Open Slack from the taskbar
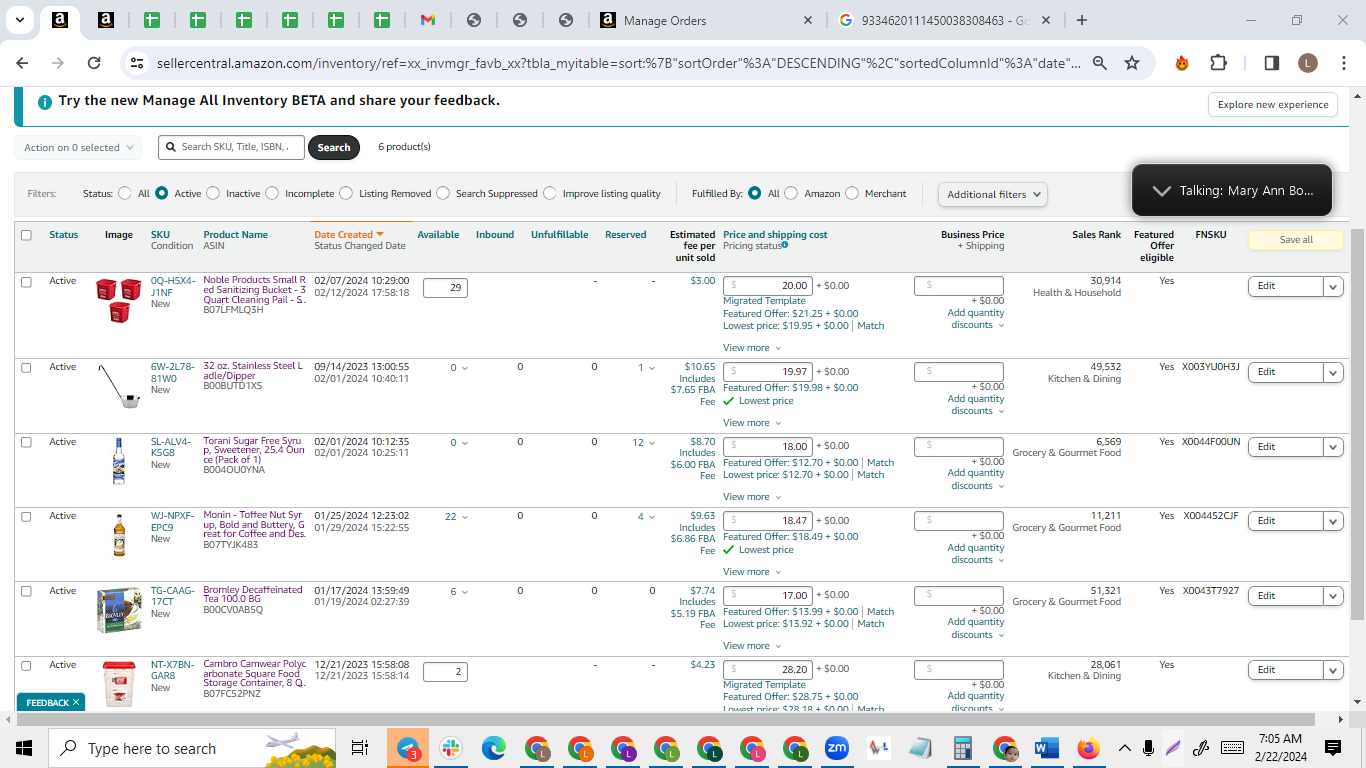The height and width of the screenshot is (768, 1366). [451, 748]
